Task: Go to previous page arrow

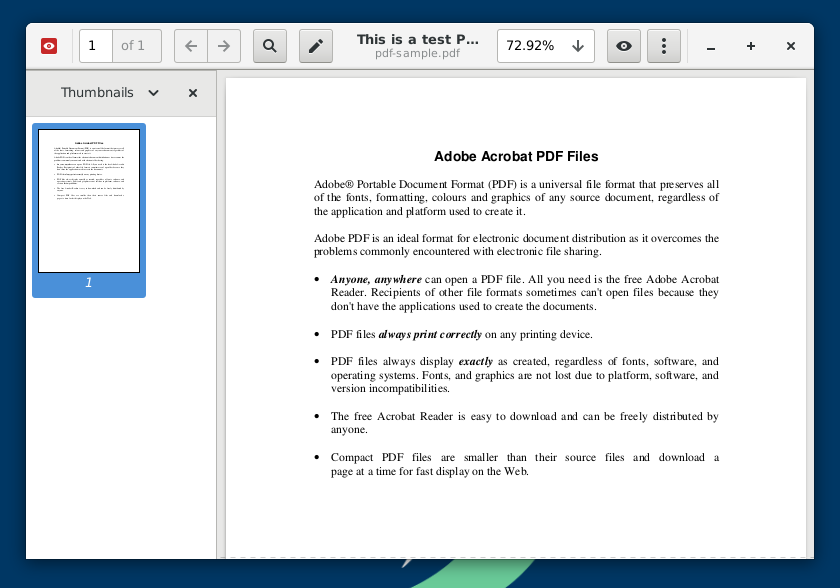Action: 191,46
